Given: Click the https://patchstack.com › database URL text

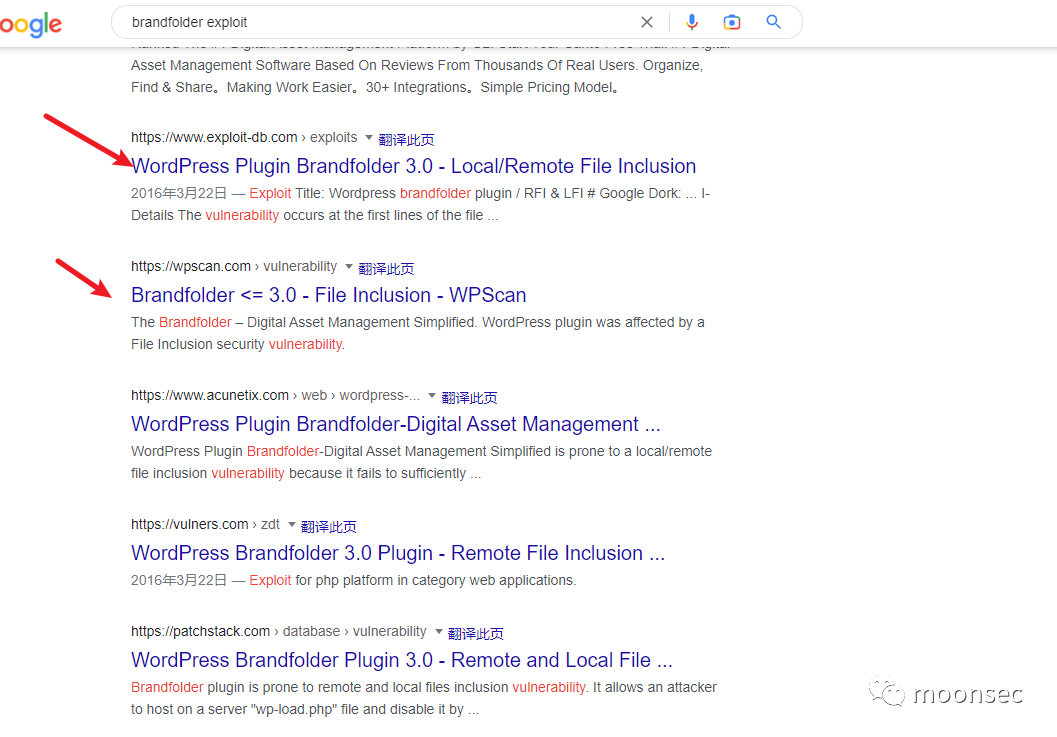Looking at the screenshot, I should tap(278, 631).
